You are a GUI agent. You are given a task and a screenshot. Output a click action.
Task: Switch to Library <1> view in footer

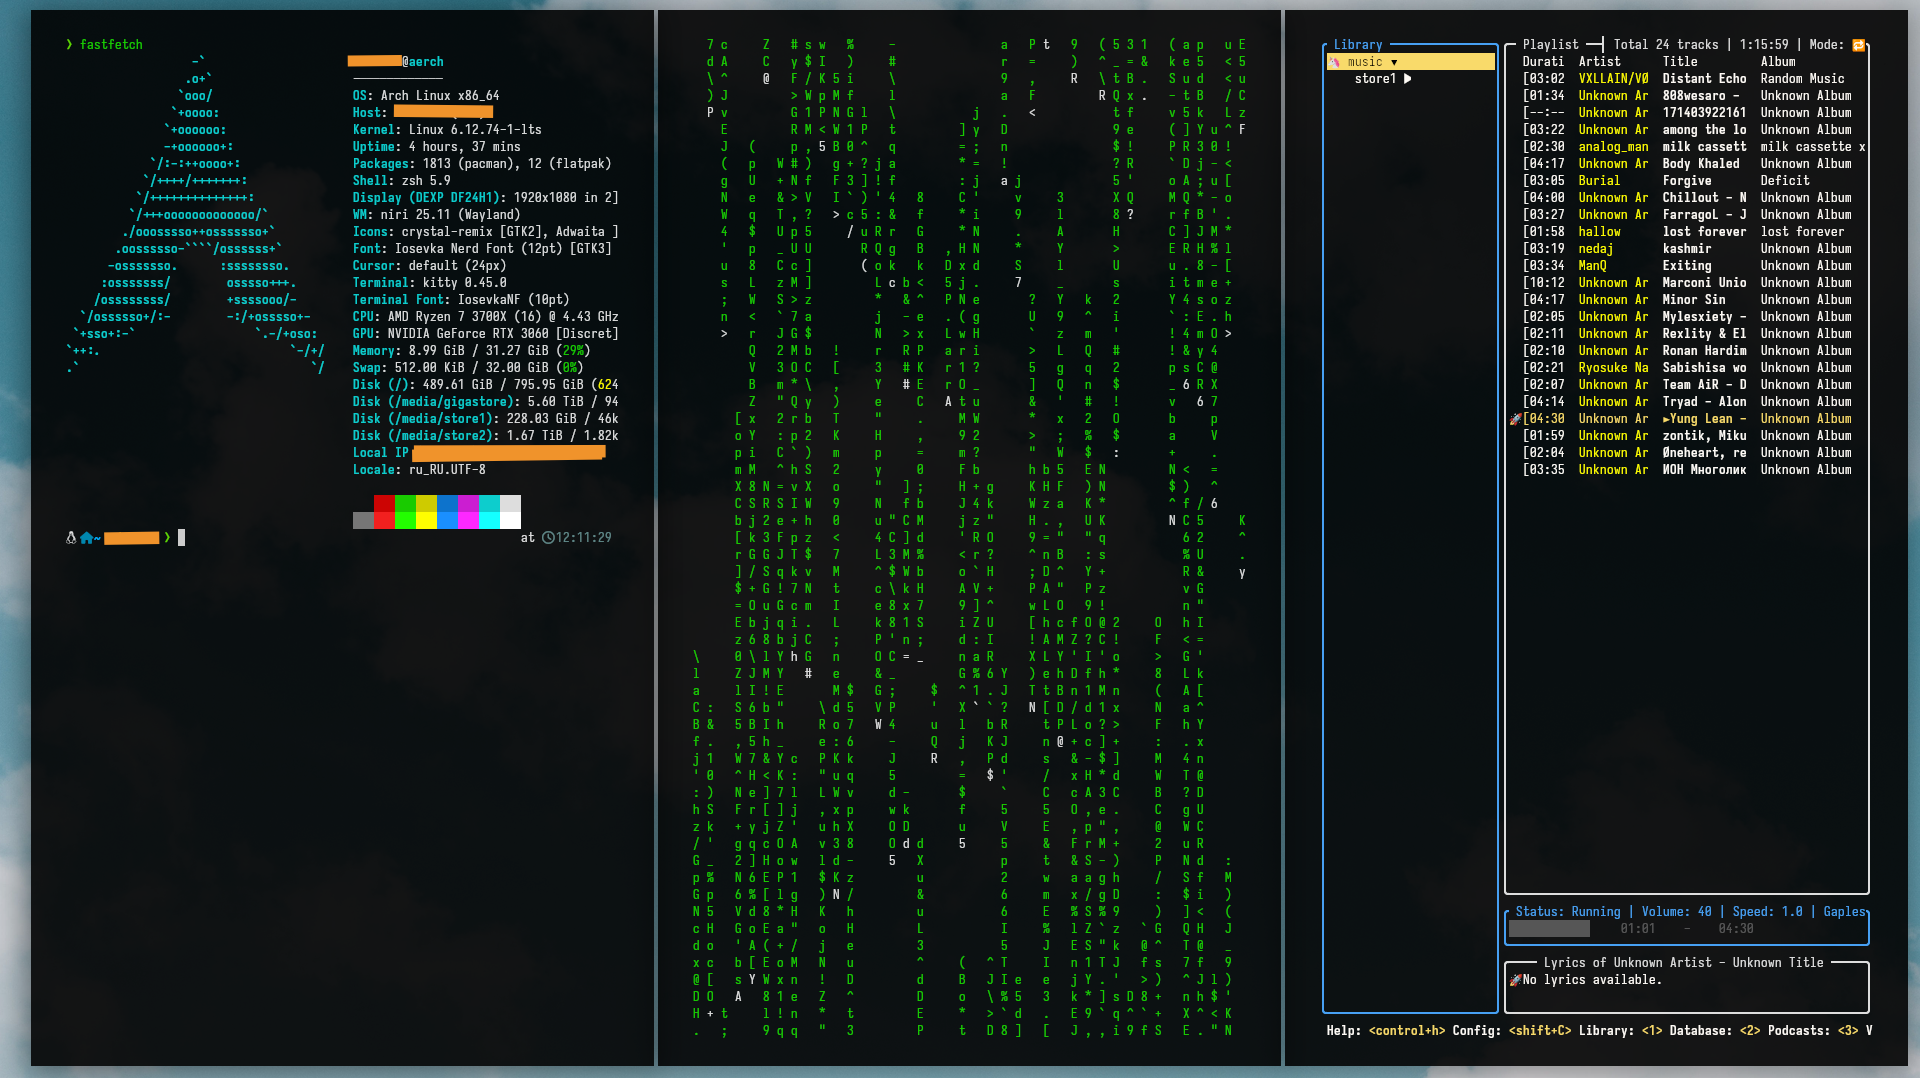(x=1621, y=1031)
